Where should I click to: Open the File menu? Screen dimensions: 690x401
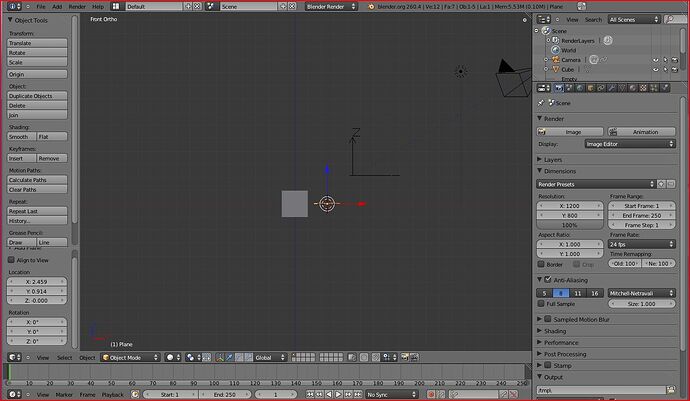point(41,7)
